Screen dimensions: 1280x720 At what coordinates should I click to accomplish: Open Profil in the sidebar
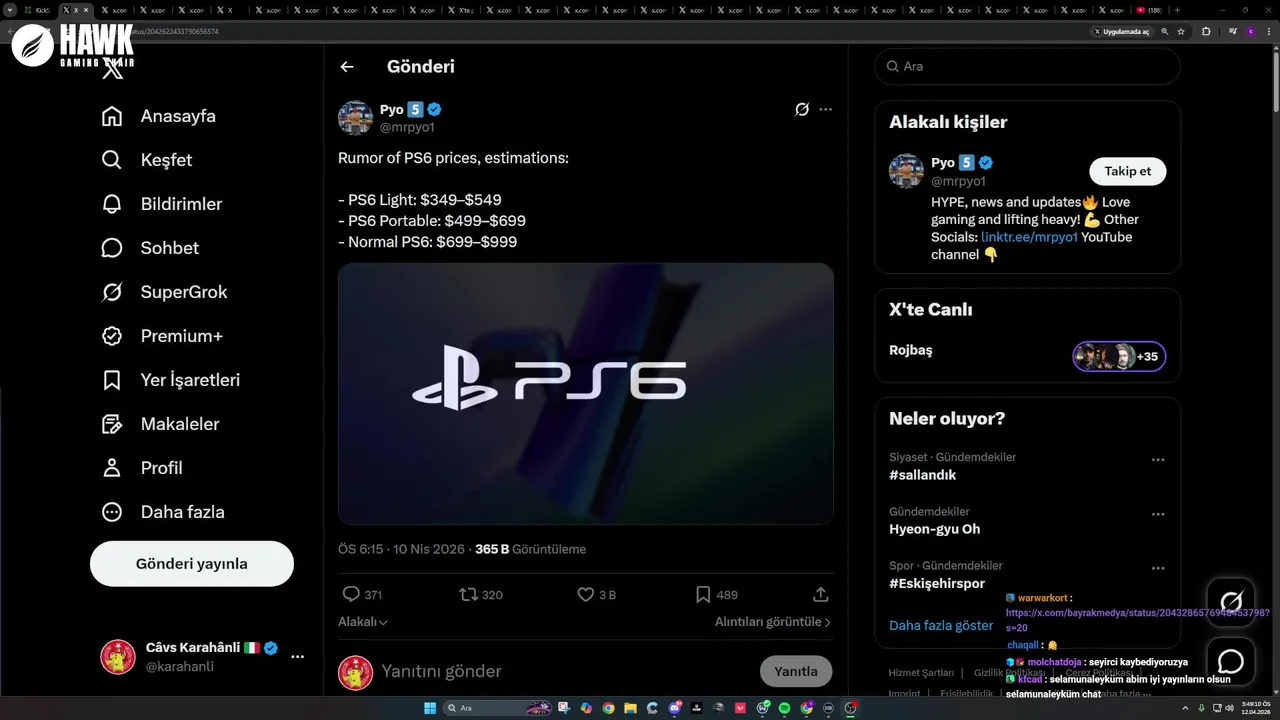142,468
